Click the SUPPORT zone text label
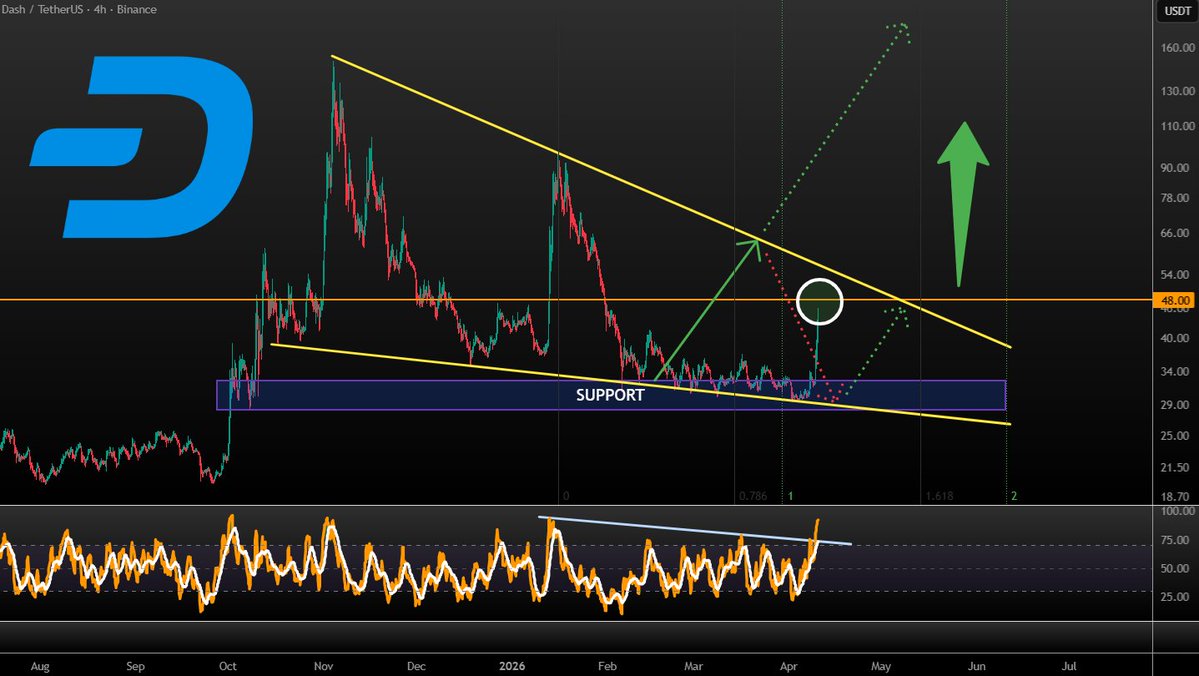The height and width of the screenshot is (676, 1199). tap(610, 395)
